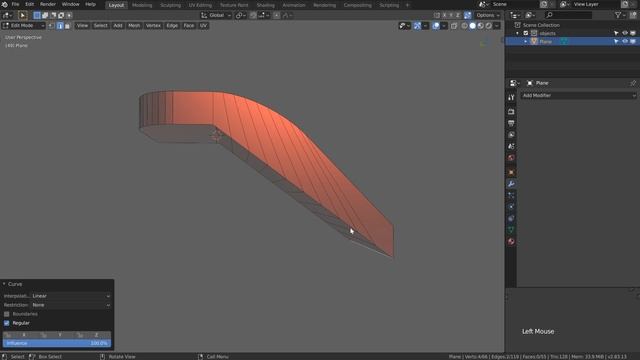Choose the invert selection mode icon
The image size is (640, 360).
[61, 16]
